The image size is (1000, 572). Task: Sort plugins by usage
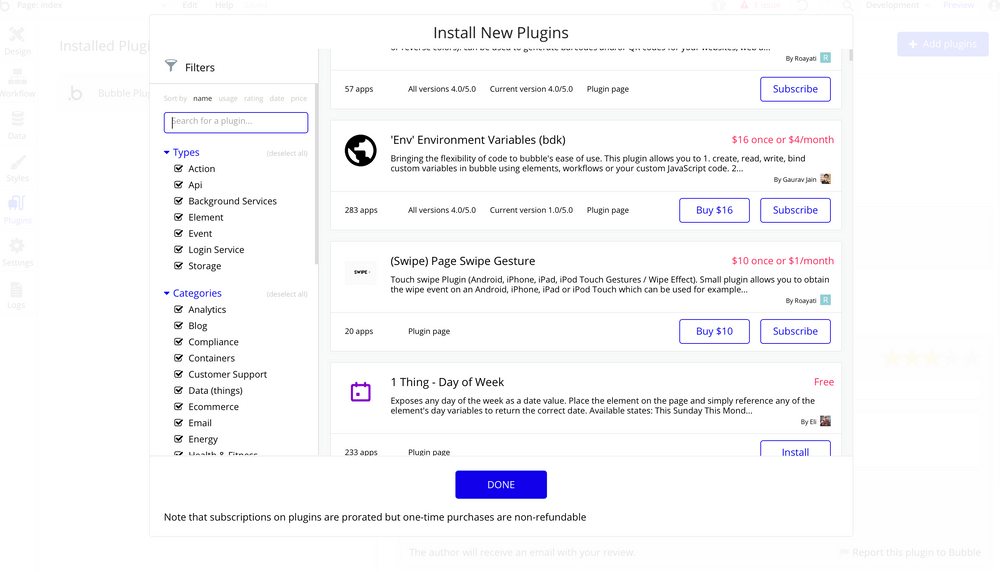tap(228, 98)
